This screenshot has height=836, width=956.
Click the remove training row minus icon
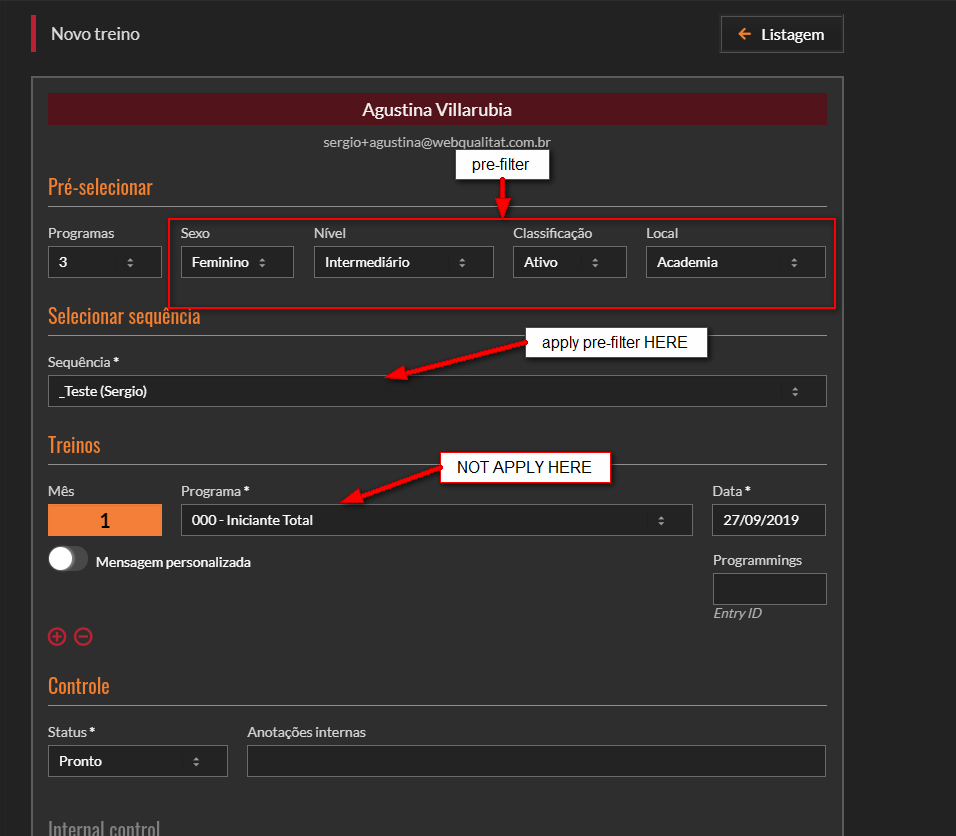click(83, 636)
